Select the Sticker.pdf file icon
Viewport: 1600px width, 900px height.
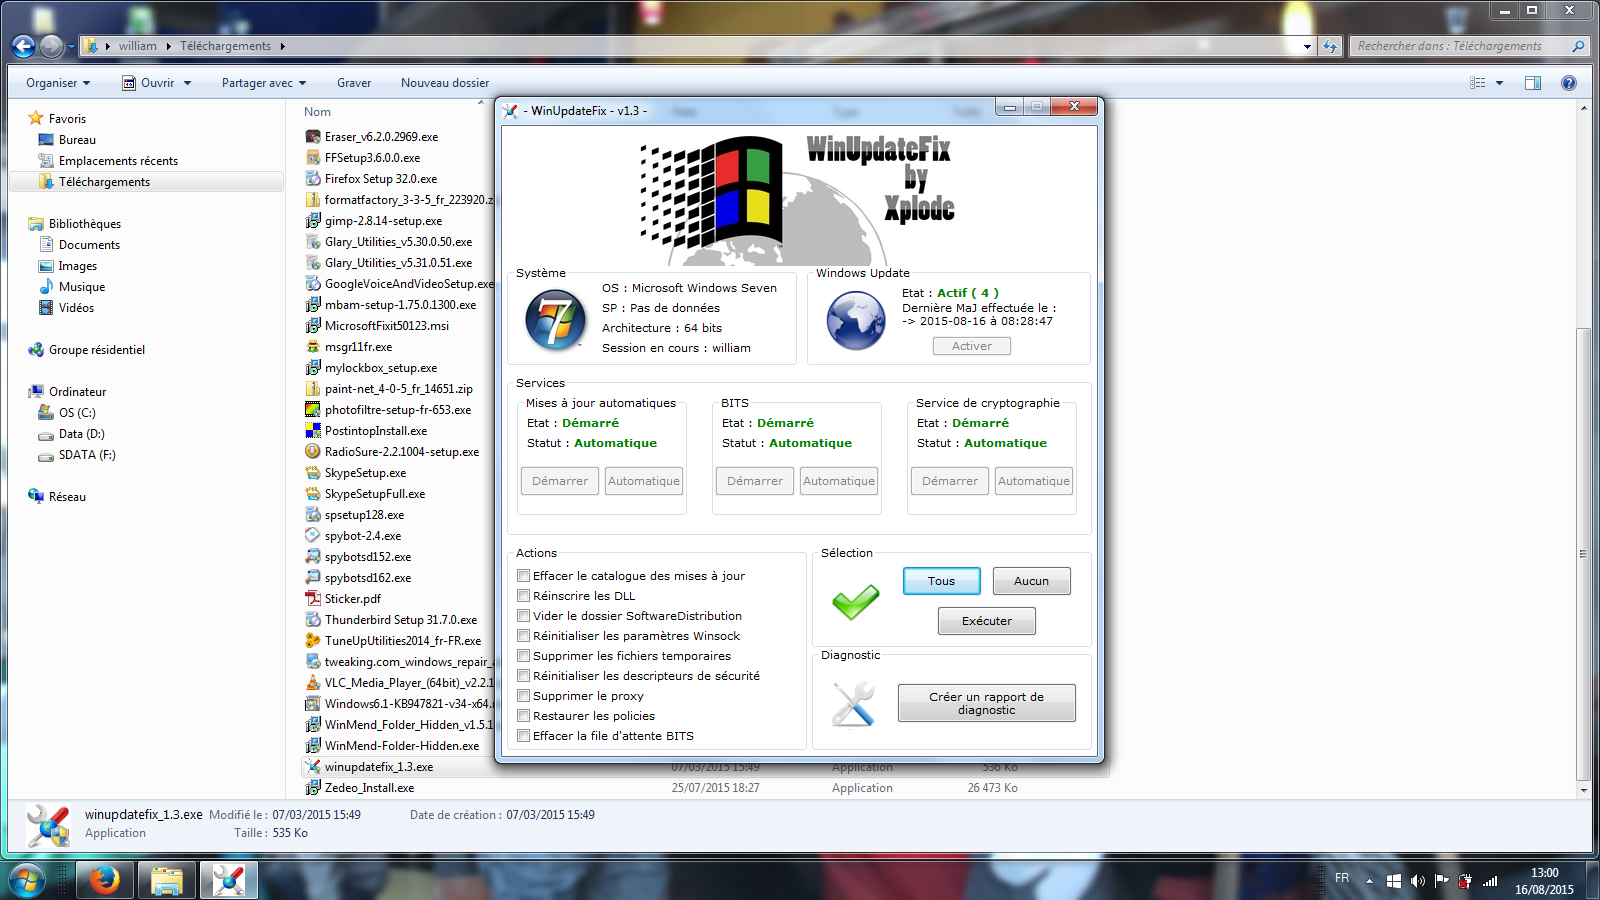(x=313, y=599)
